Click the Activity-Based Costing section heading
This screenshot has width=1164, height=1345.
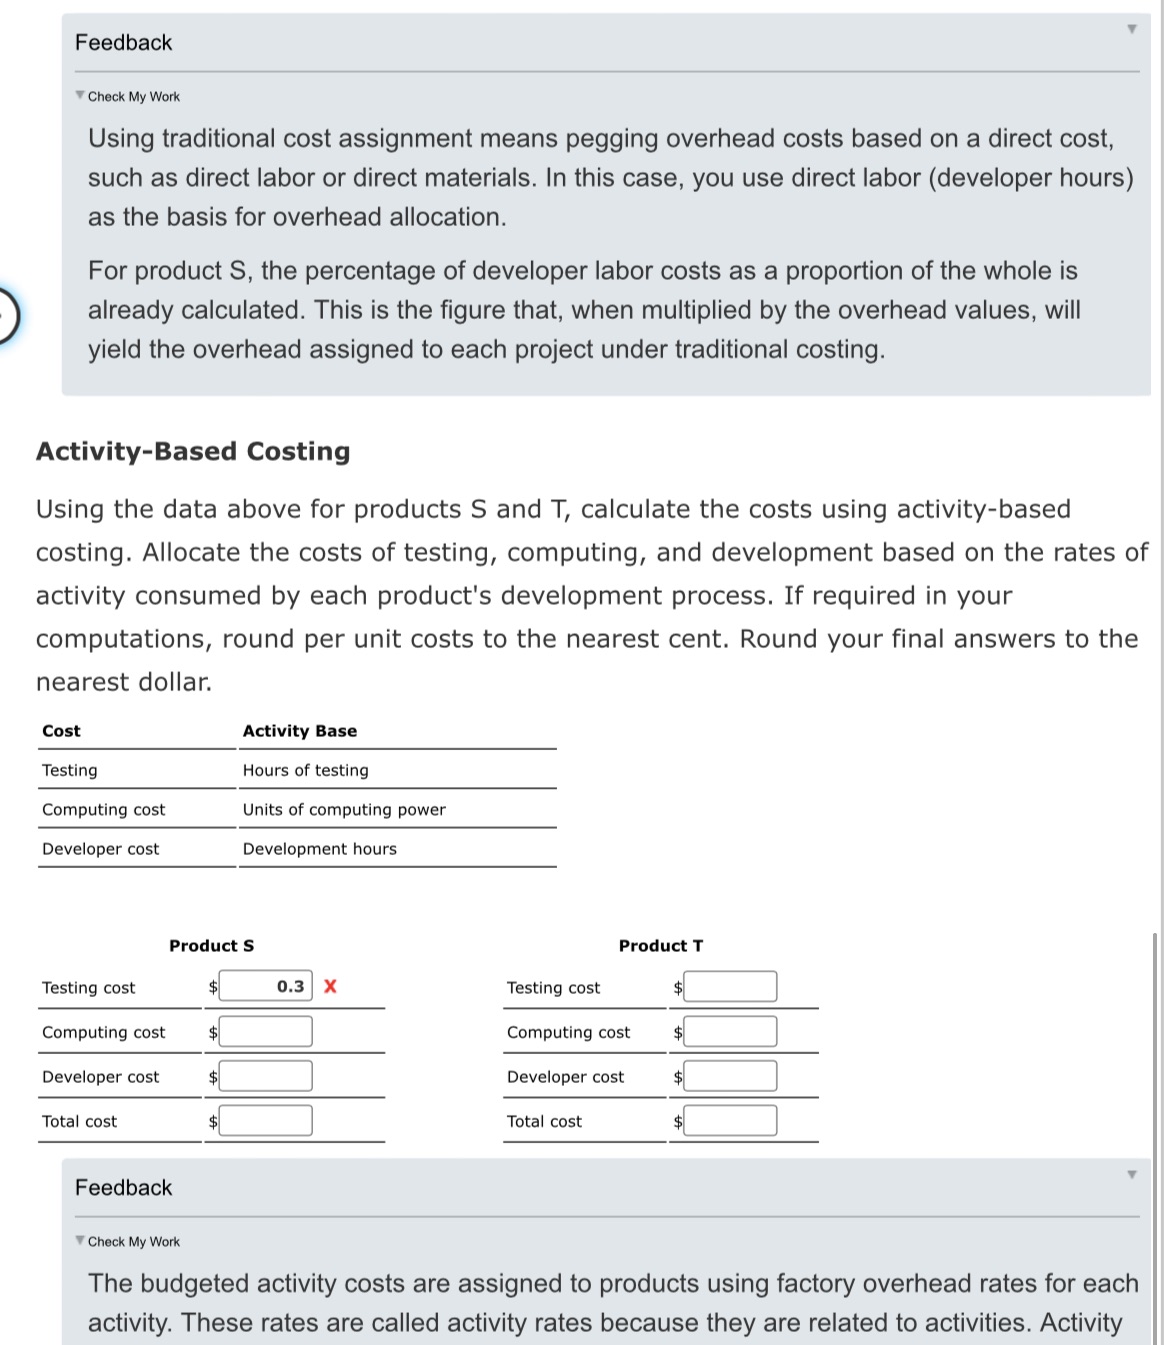(192, 451)
